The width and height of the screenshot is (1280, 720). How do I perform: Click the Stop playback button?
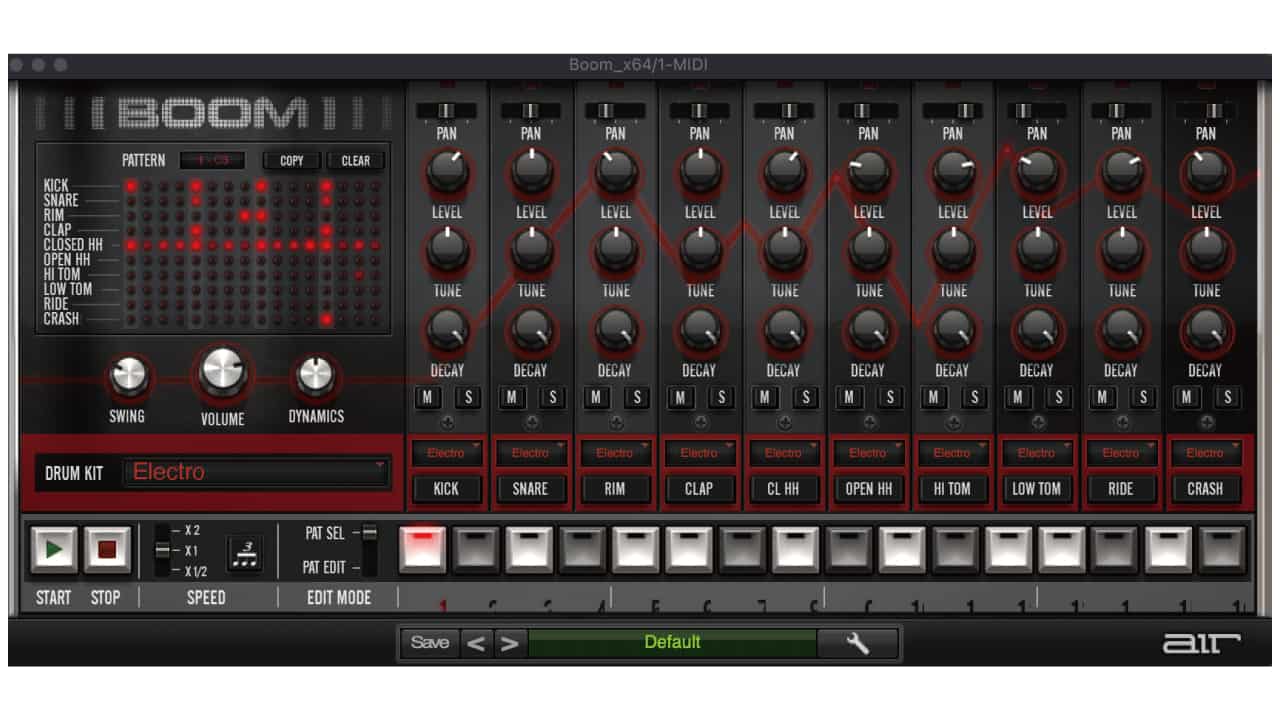click(x=105, y=549)
